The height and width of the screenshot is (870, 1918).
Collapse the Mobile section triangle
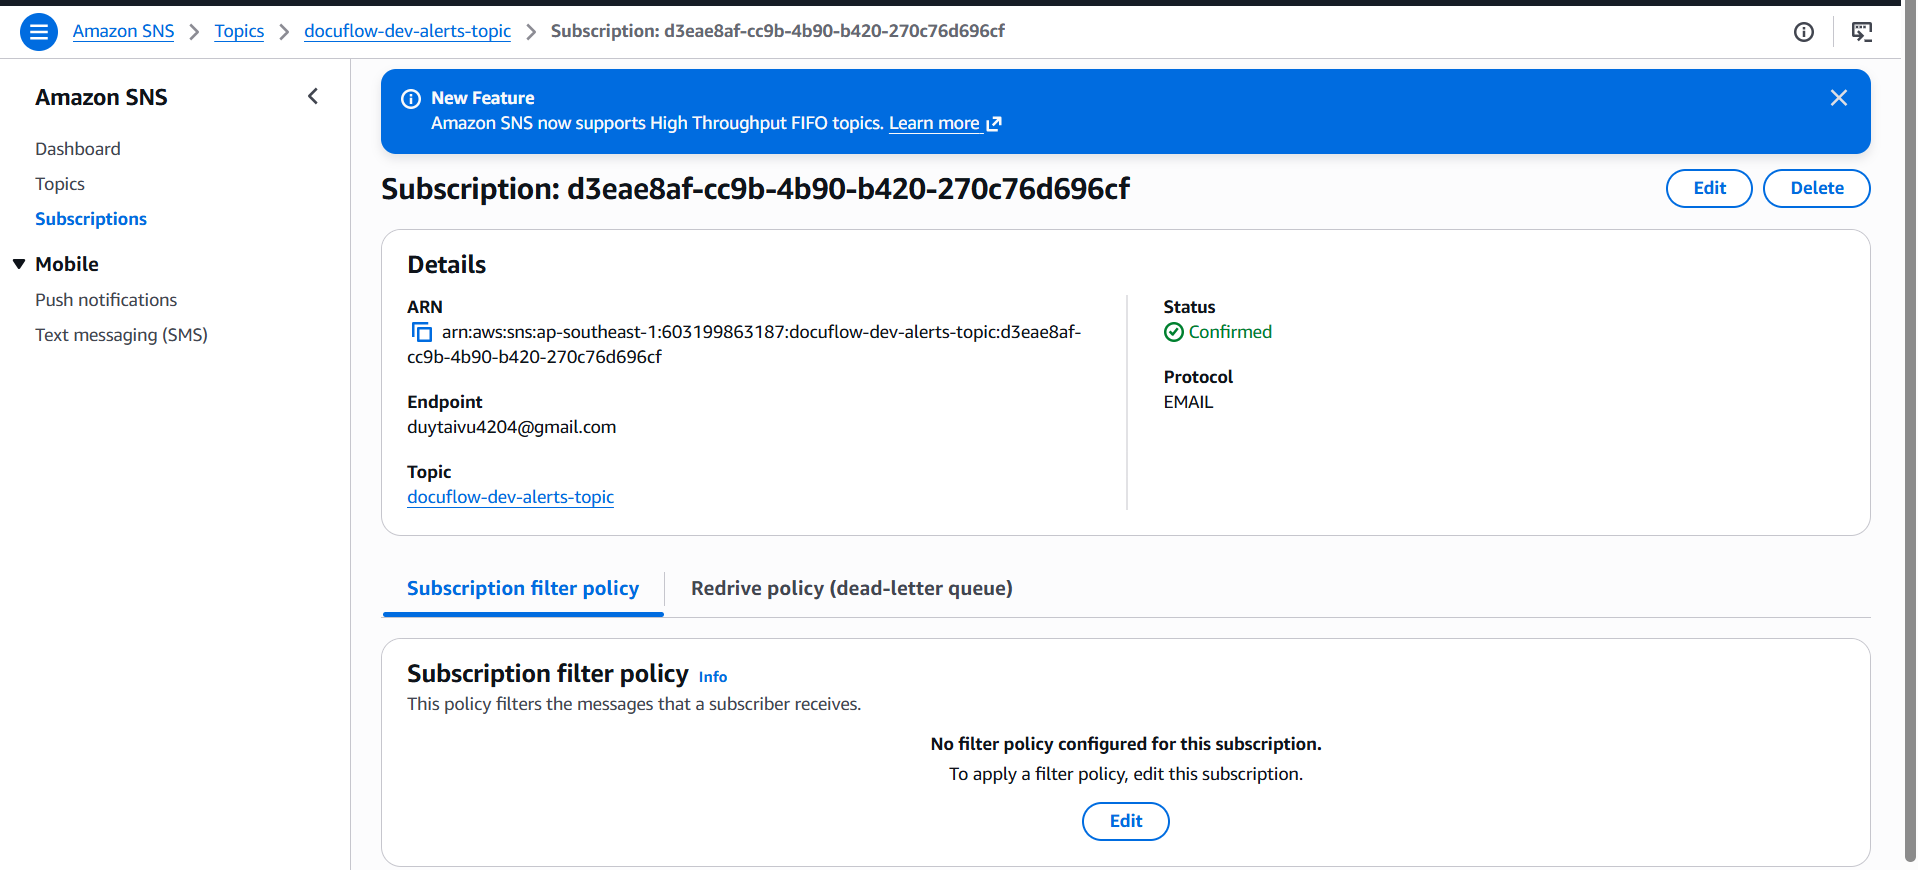tap(19, 264)
